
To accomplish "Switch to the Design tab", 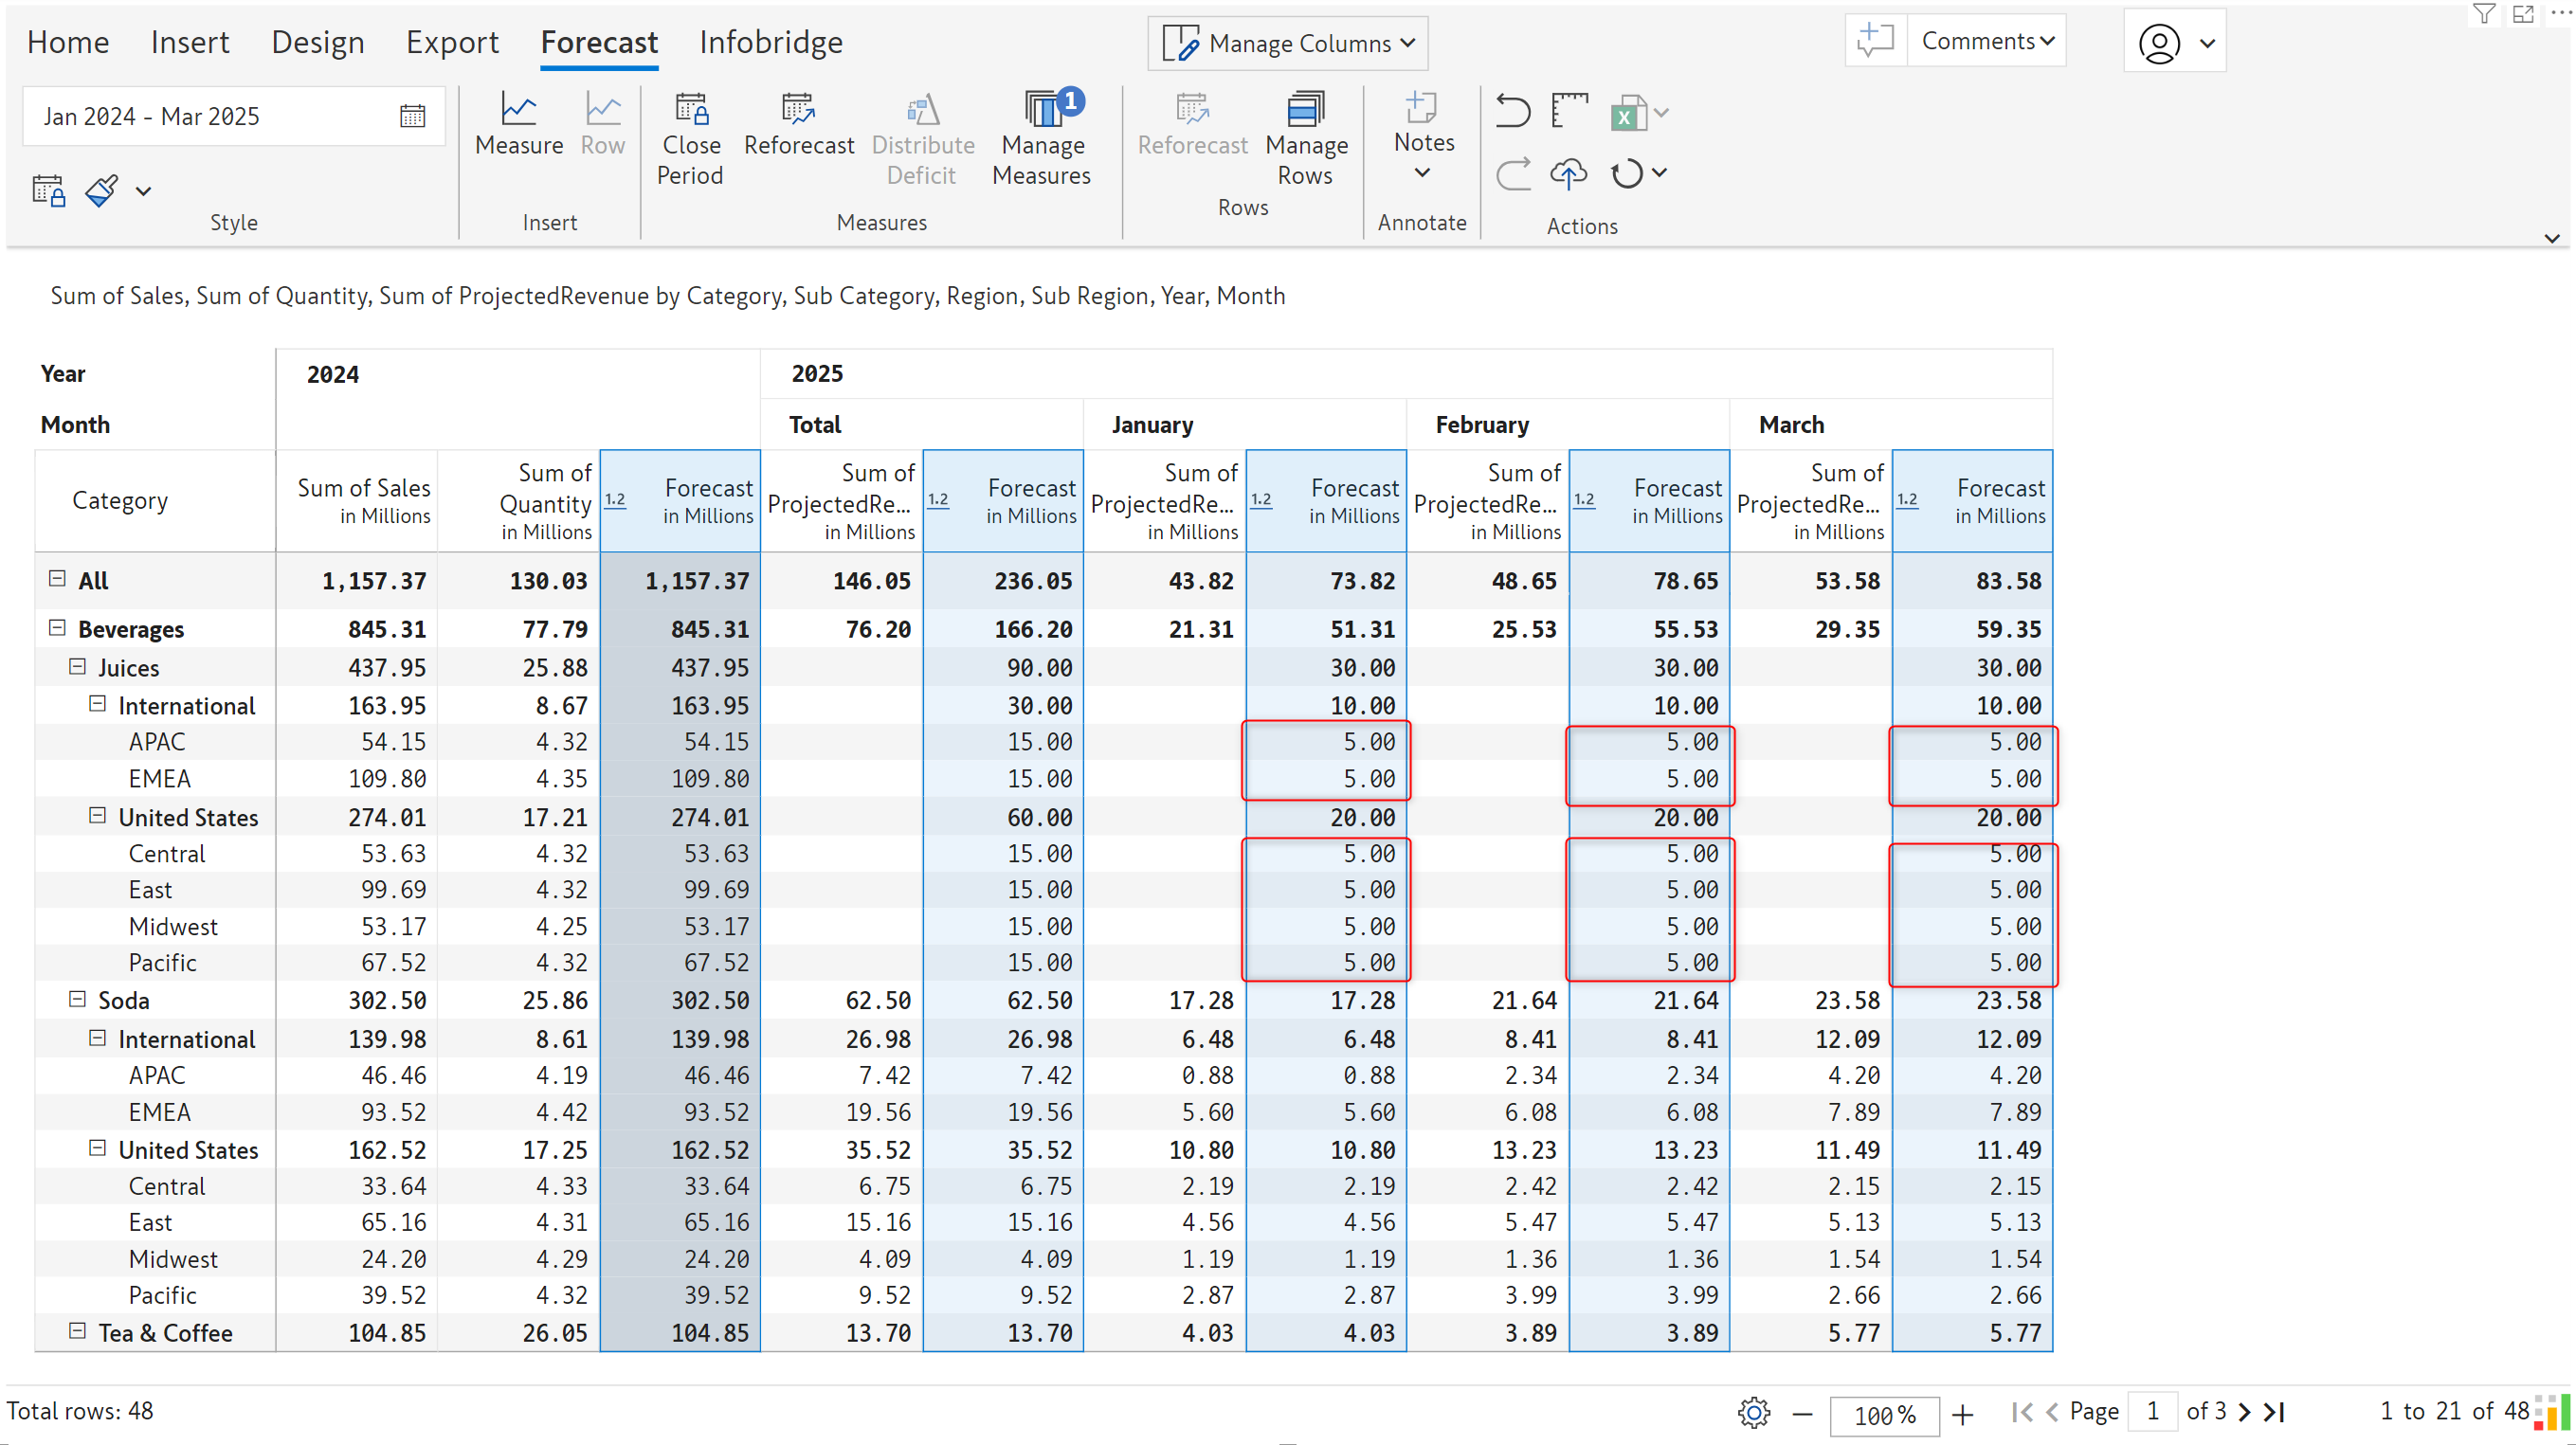I will [318, 42].
